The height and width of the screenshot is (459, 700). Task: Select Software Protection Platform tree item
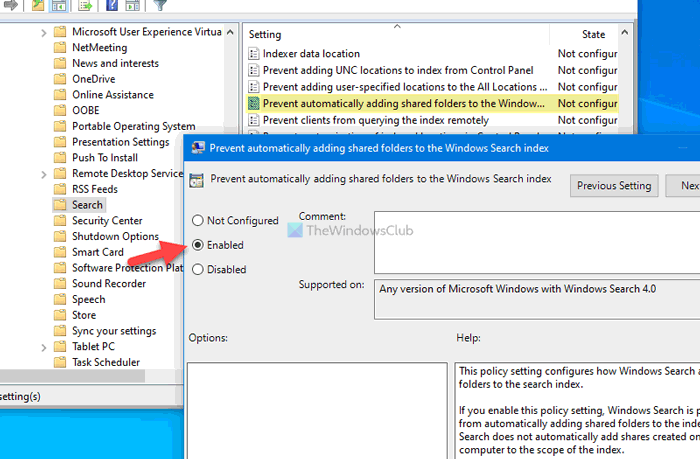click(128, 268)
